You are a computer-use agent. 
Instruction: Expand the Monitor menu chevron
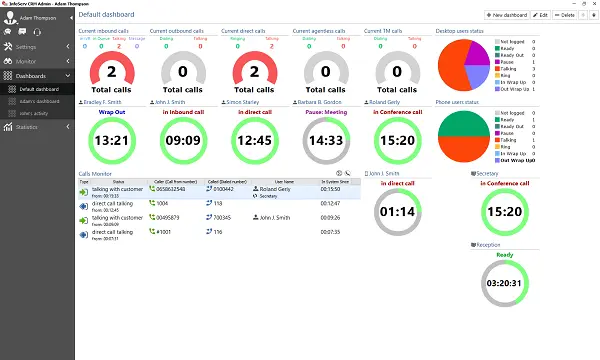68,61
